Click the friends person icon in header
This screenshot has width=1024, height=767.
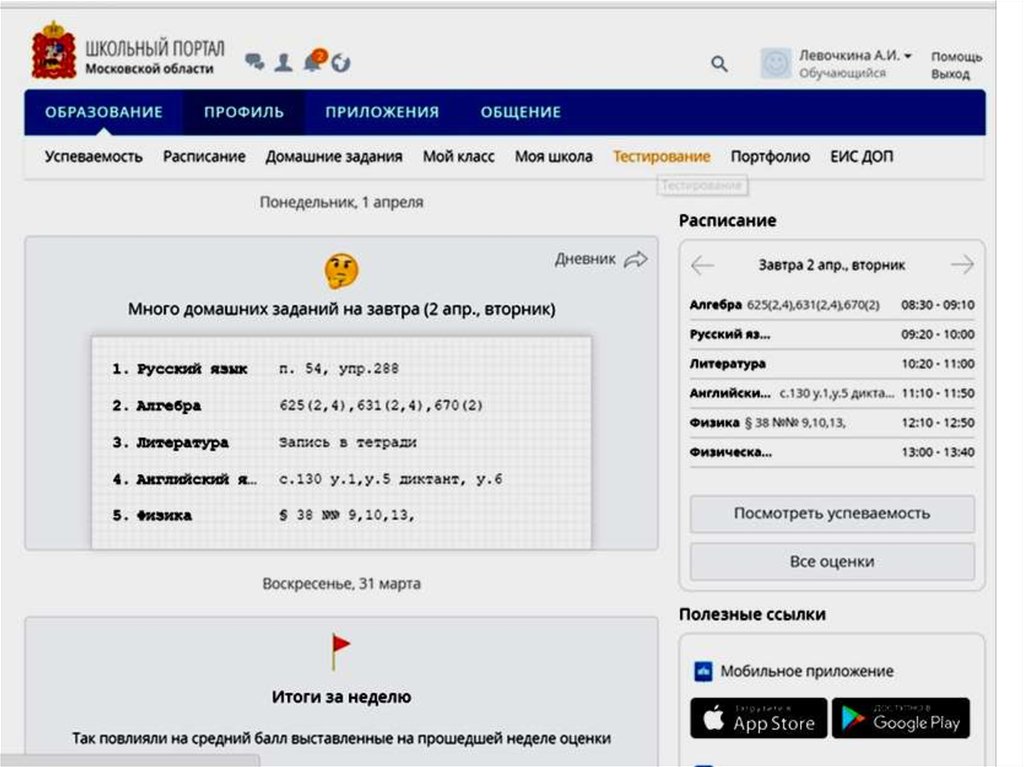(284, 62)
